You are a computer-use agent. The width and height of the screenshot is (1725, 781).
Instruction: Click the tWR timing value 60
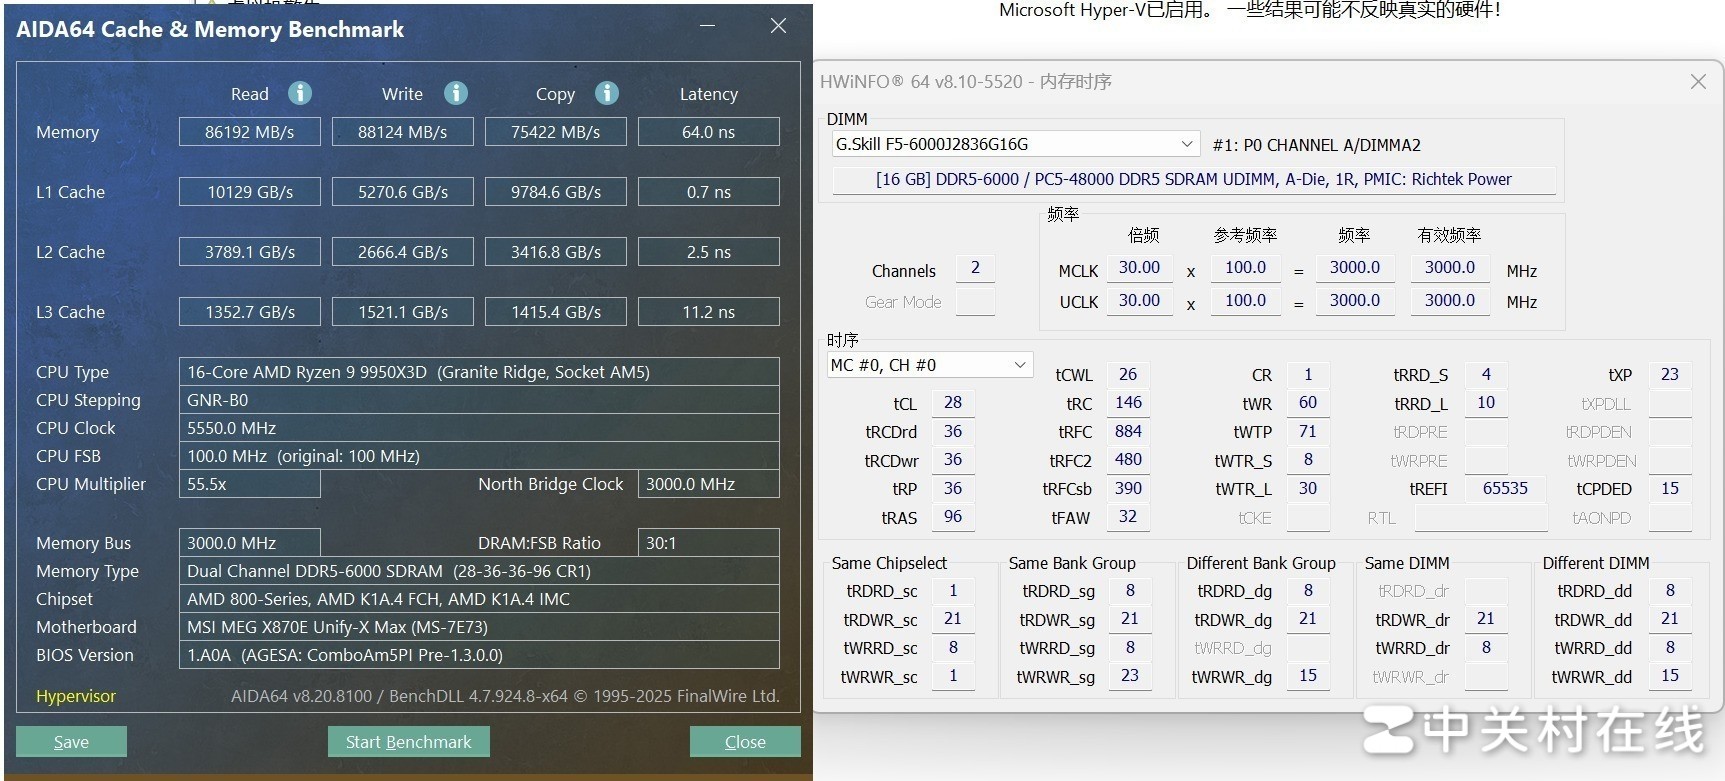[1308, 403]
